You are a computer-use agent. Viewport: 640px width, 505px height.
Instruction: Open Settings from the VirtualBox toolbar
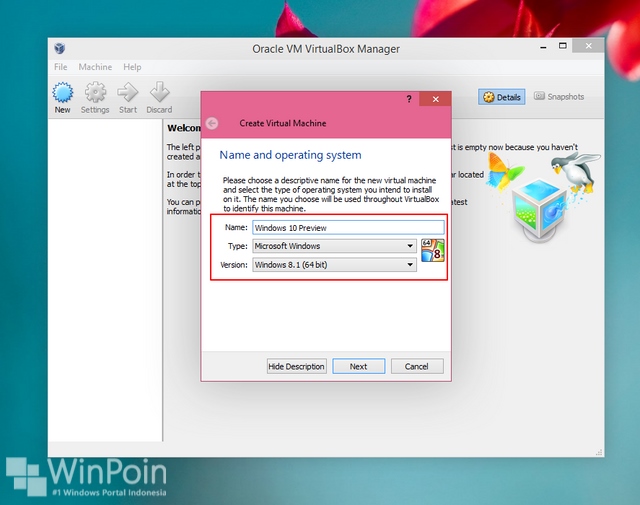click(95, 98)
